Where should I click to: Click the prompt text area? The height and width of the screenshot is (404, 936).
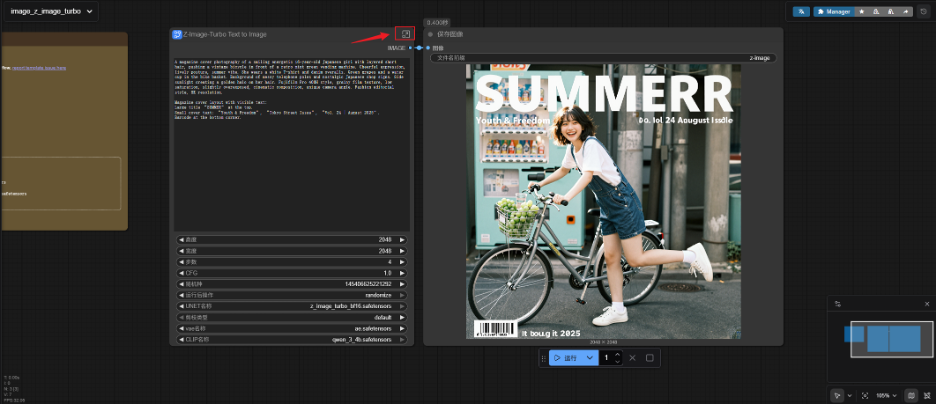pyautogui.click(x=290, y=140)
